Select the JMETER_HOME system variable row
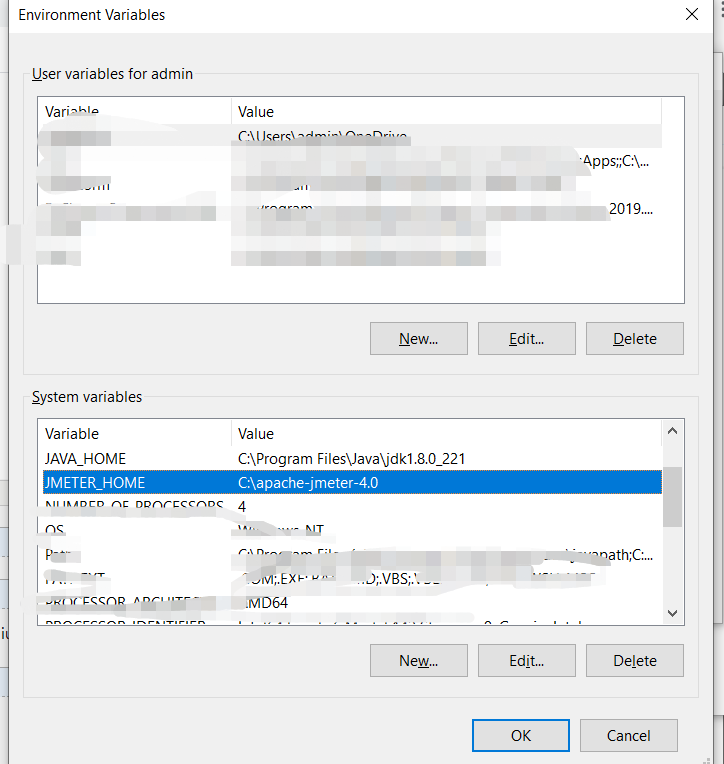 [352, 482]
